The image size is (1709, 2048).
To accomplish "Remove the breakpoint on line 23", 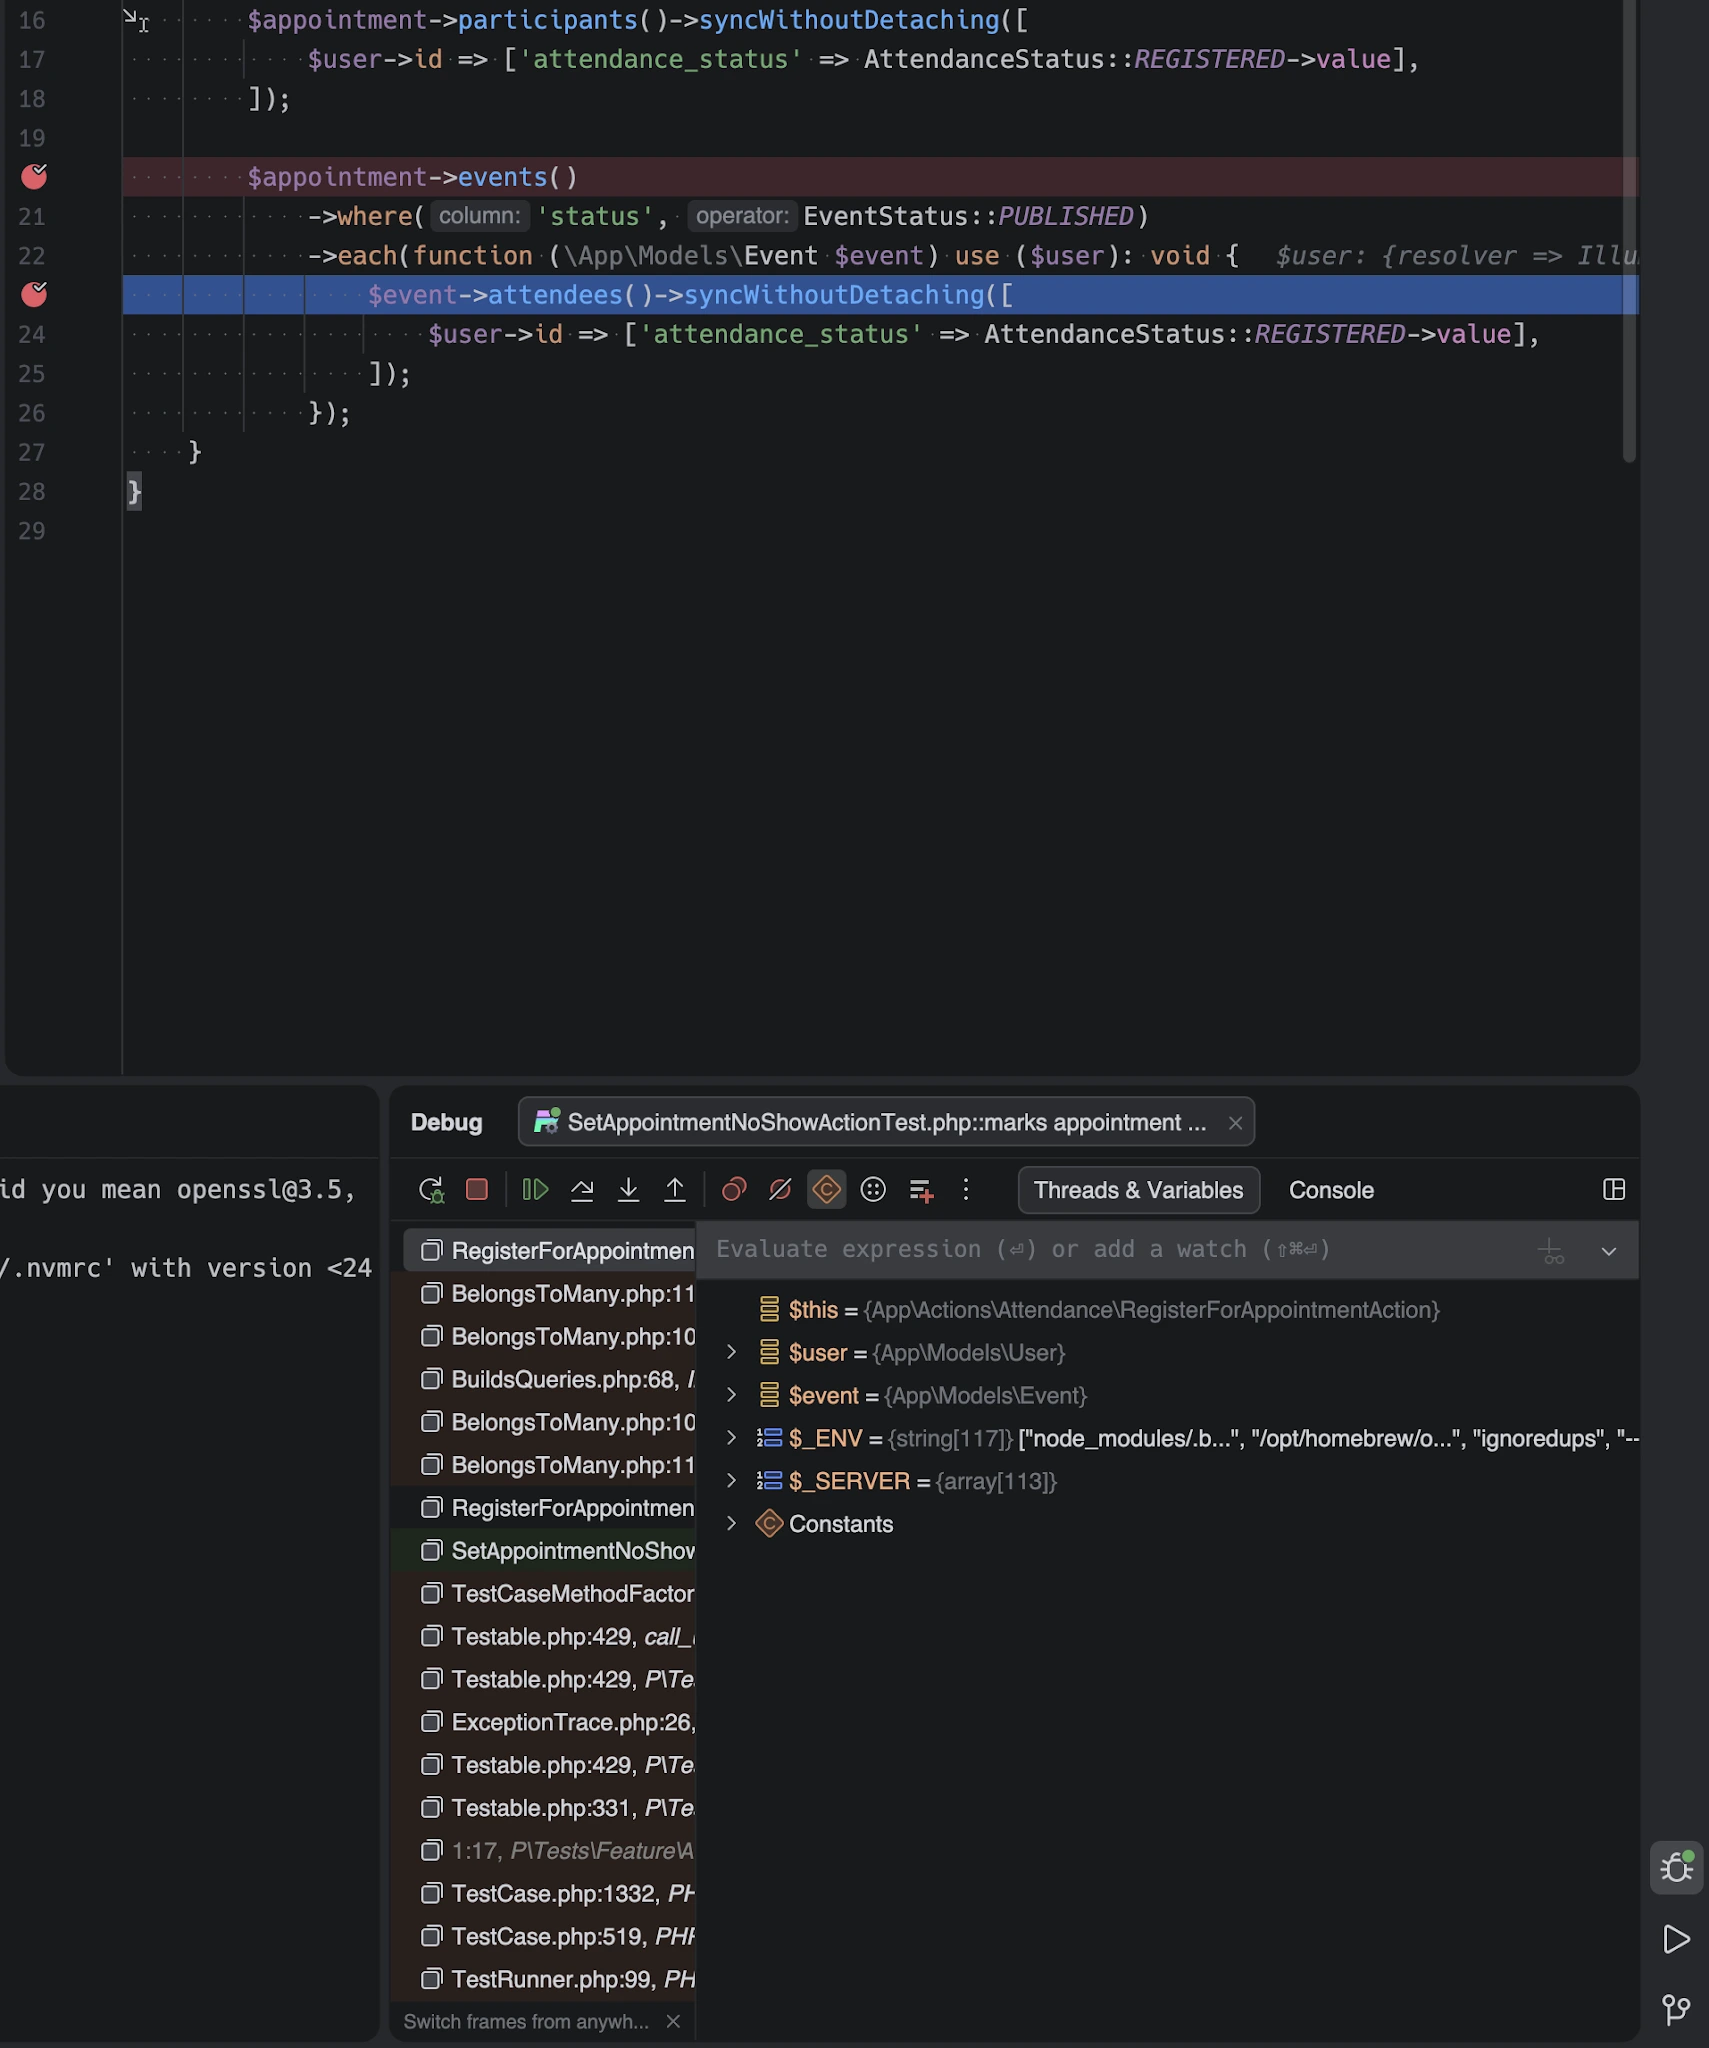I will tap(34, 295).
